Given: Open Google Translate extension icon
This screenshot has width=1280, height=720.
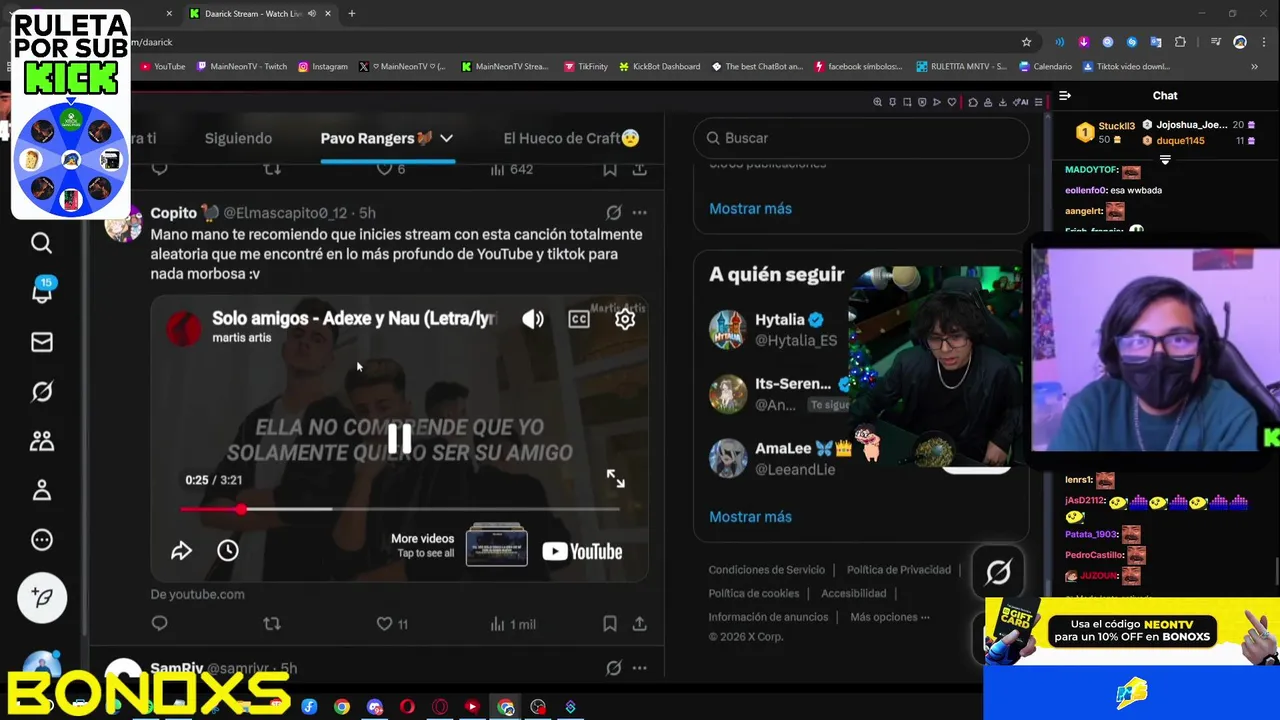Looking at the screenshot, I should point(1156,42).
